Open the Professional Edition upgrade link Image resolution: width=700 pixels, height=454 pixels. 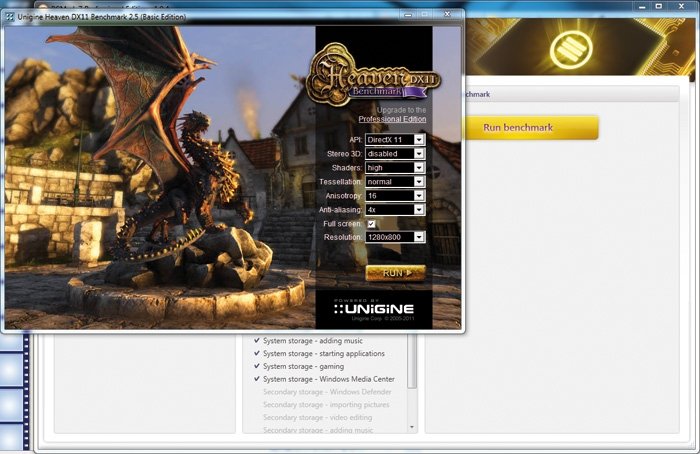(x=392, y=119)
